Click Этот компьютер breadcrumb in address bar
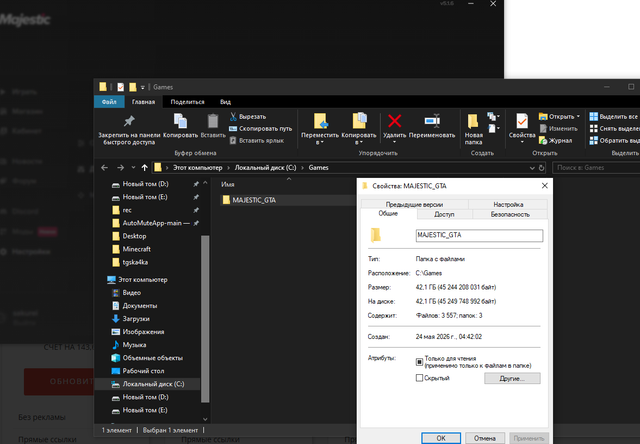The width and height of the screenshot is (640, 444). click(198, 168)
